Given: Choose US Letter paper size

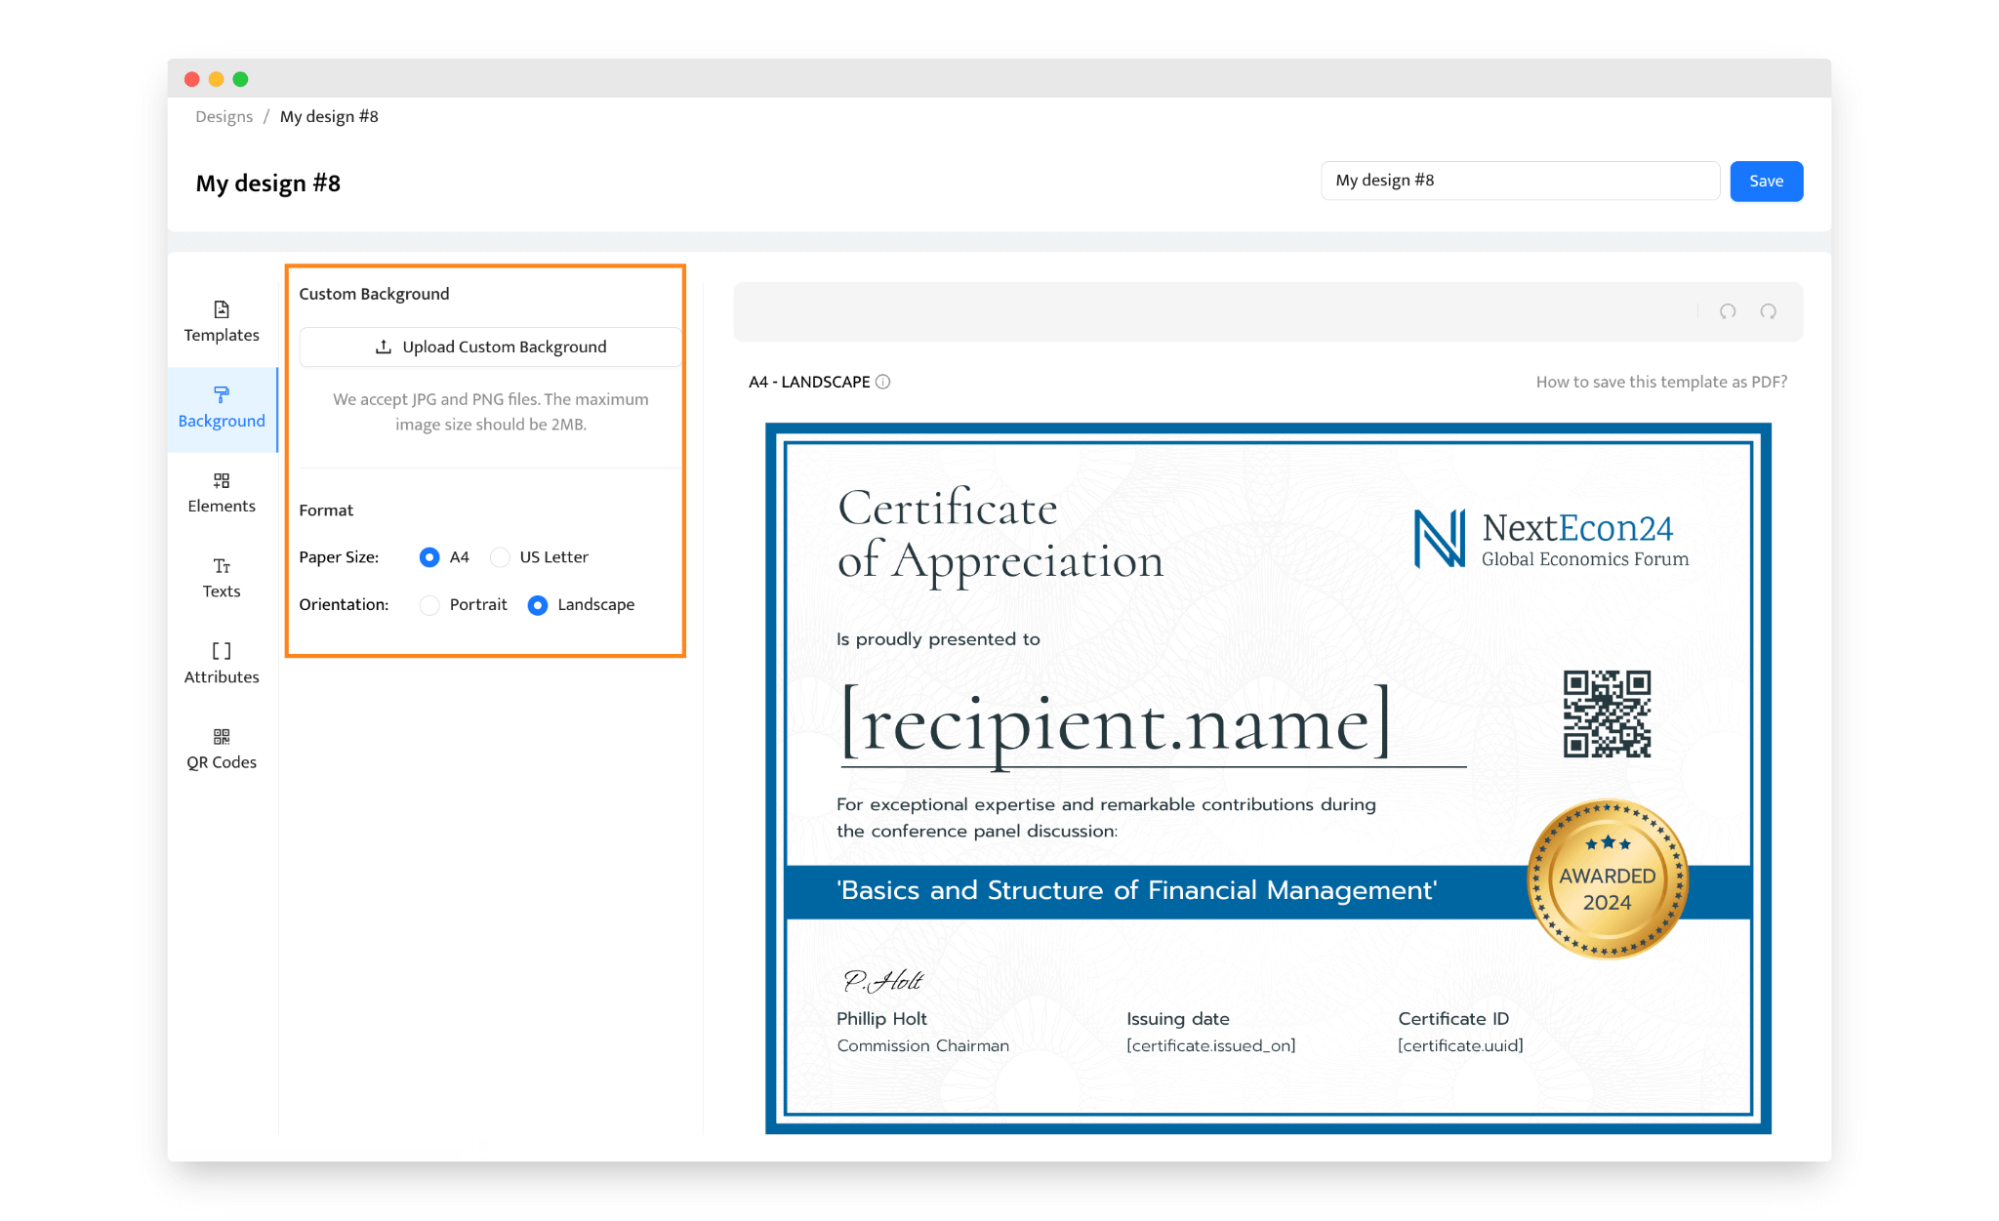Looking at the screenshot, I should [x=500, y=557].
